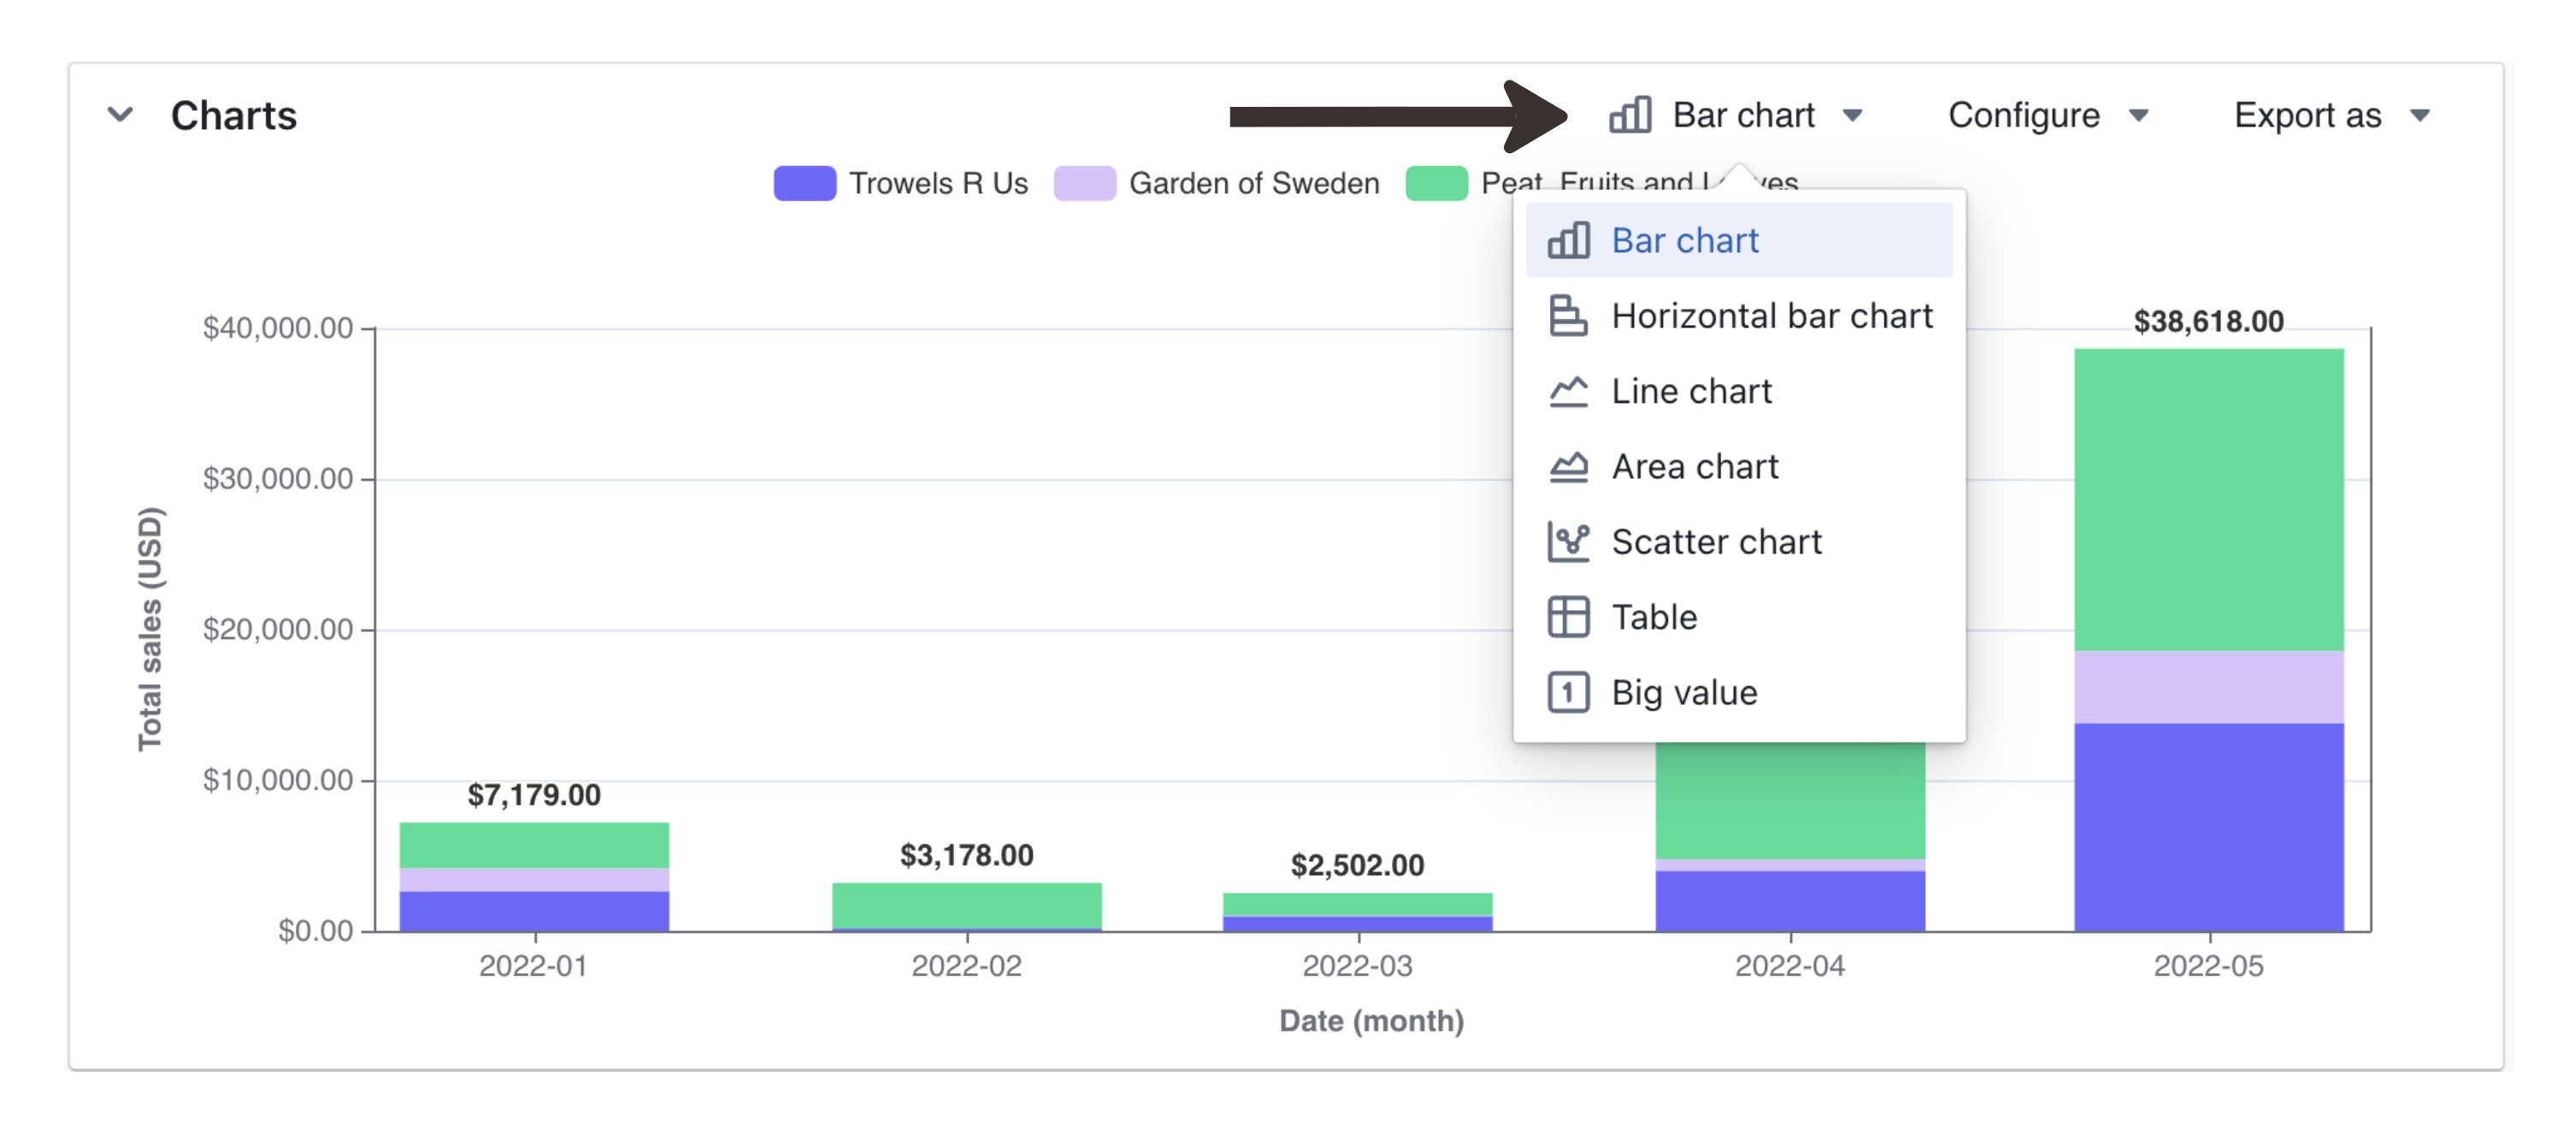Click the $38,618.00 bar total label
2576x1135 pixels.
click(x=2208, y=321)
